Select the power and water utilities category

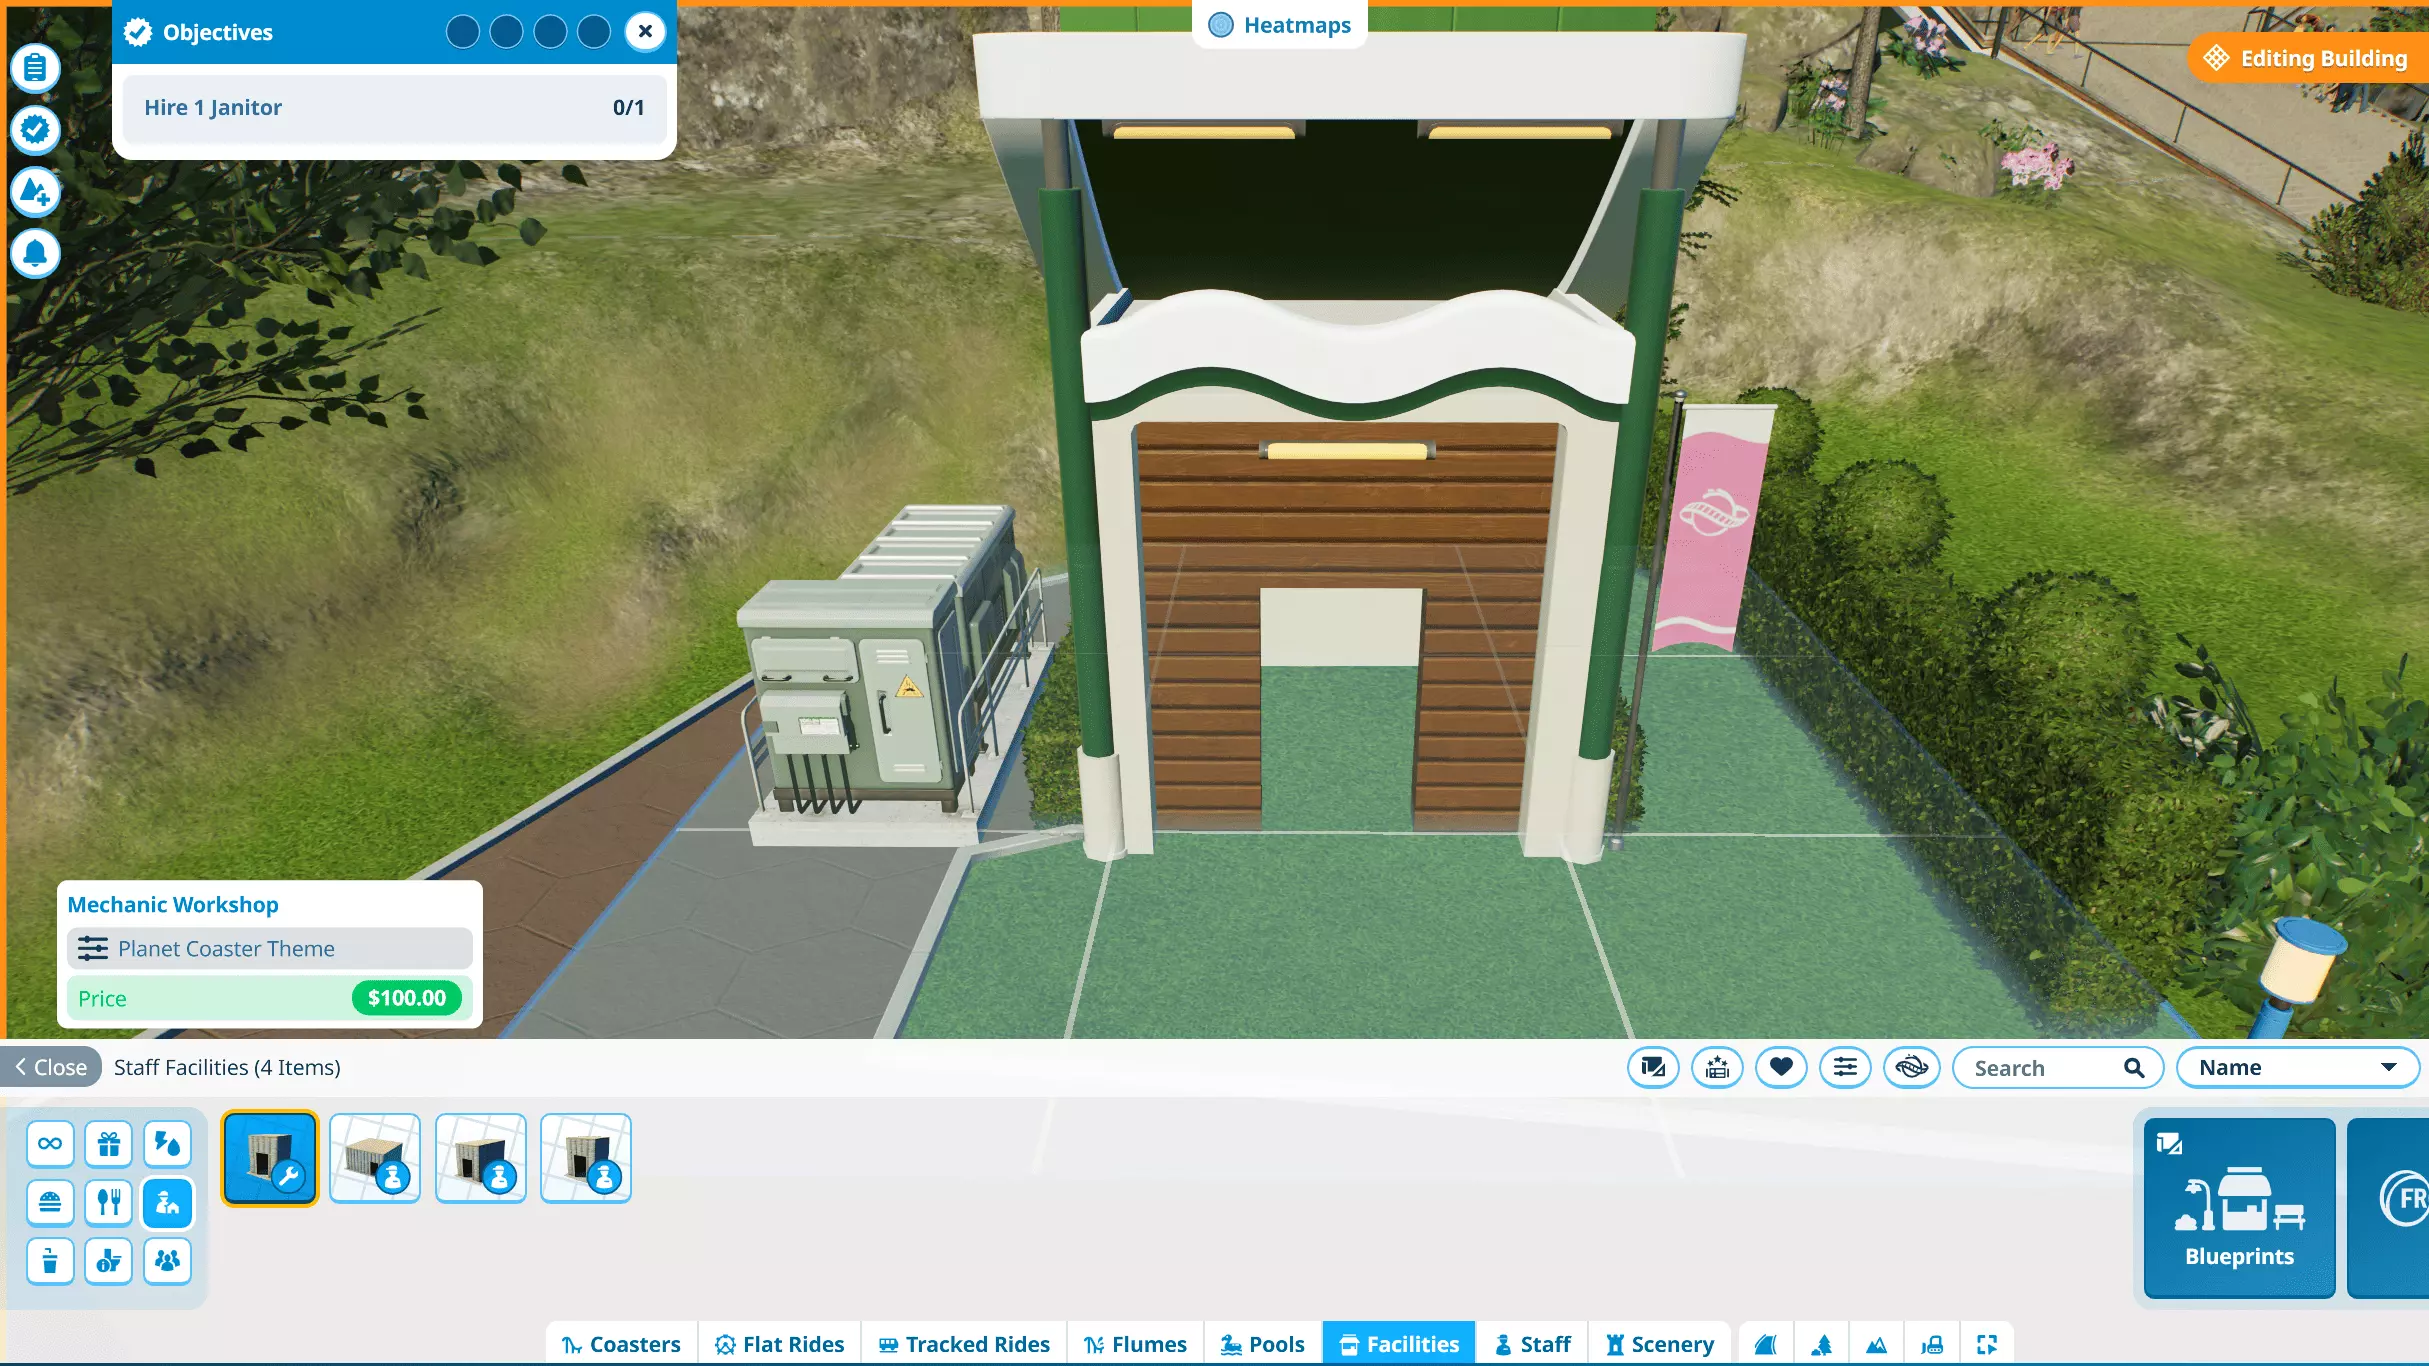point(167,1144)
